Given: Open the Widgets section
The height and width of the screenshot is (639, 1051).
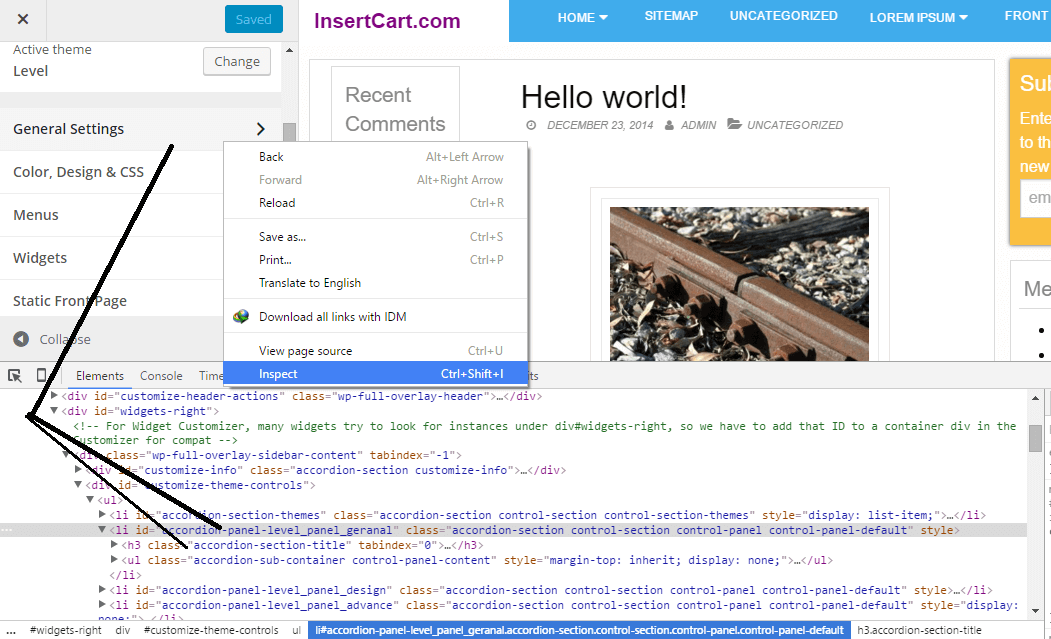Looking at the screenshot, I should tap(40, 257).
